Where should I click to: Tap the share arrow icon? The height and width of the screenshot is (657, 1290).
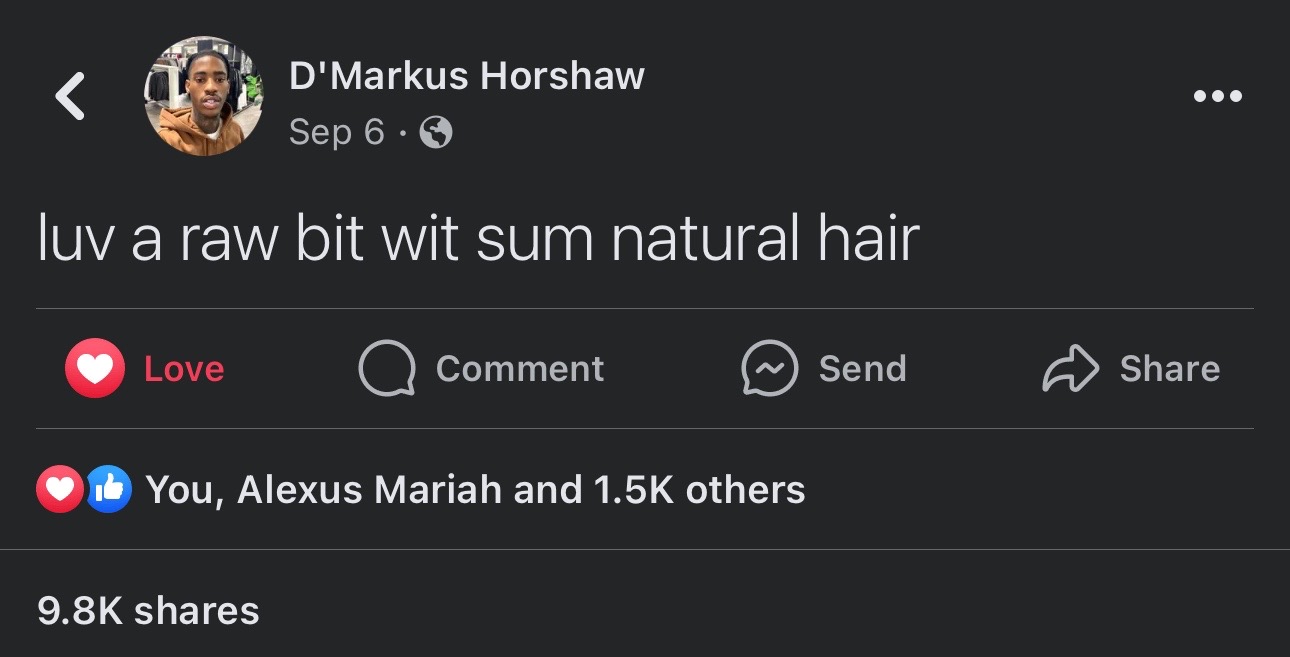(1070, 369)
